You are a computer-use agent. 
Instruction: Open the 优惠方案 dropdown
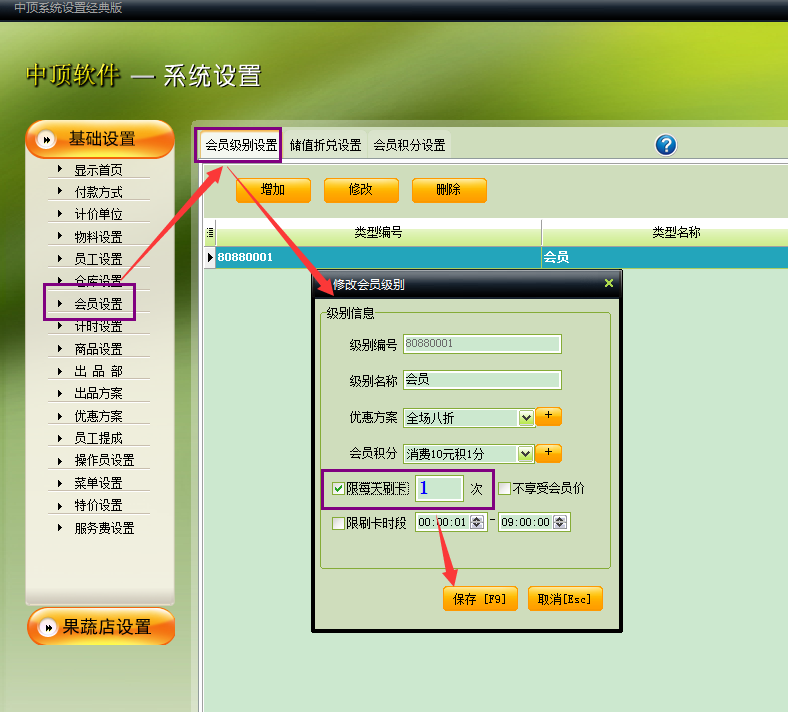click(526, 418)
